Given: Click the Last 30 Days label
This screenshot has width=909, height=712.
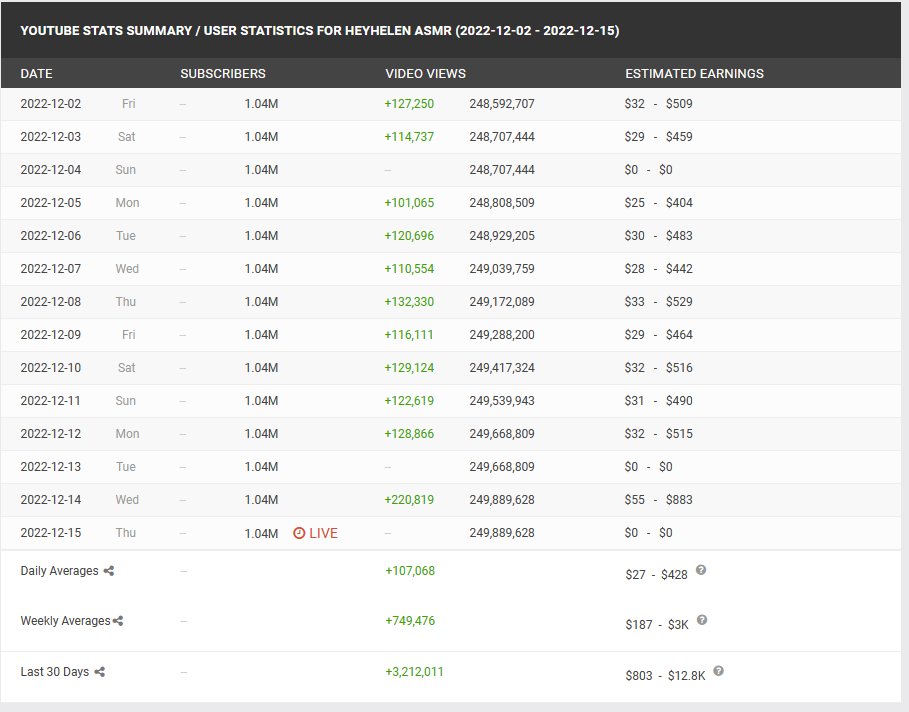Looking at the screenshot, I should 55,672.
